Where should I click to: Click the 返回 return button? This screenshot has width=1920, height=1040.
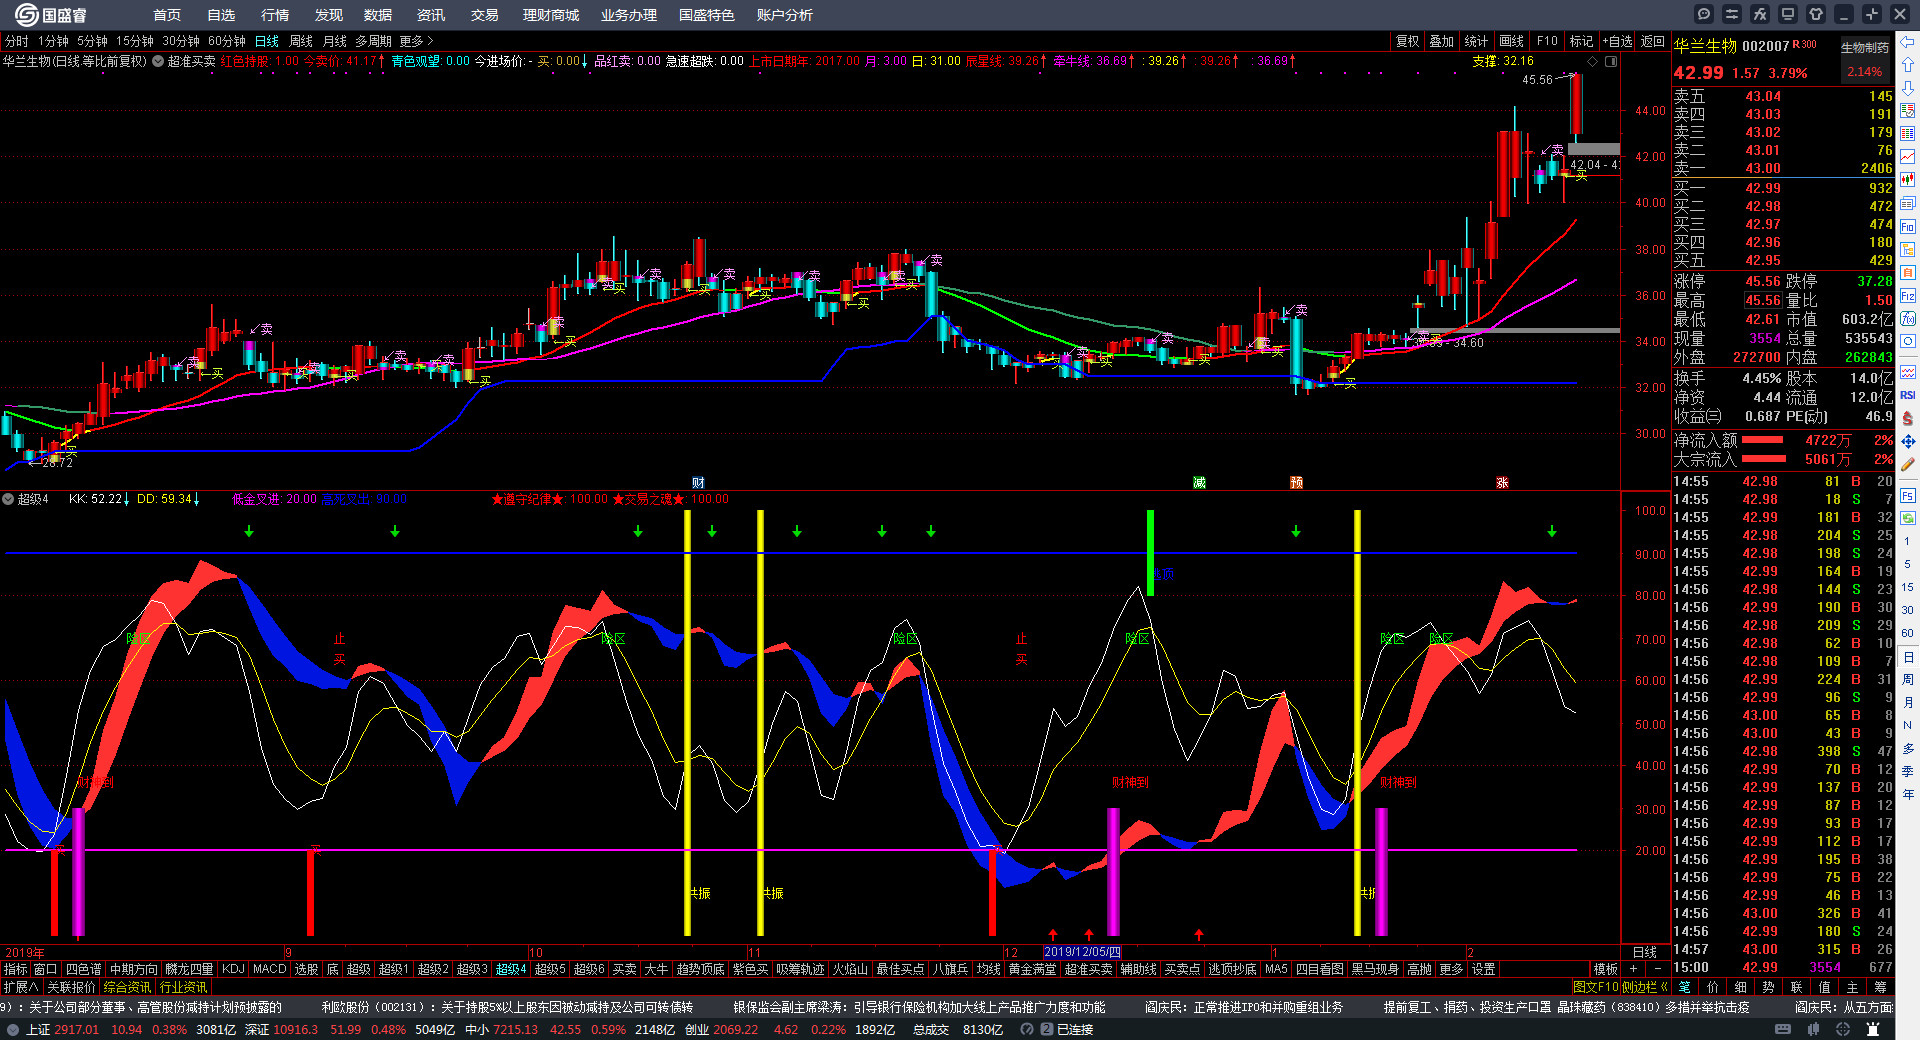[1653, 41]
